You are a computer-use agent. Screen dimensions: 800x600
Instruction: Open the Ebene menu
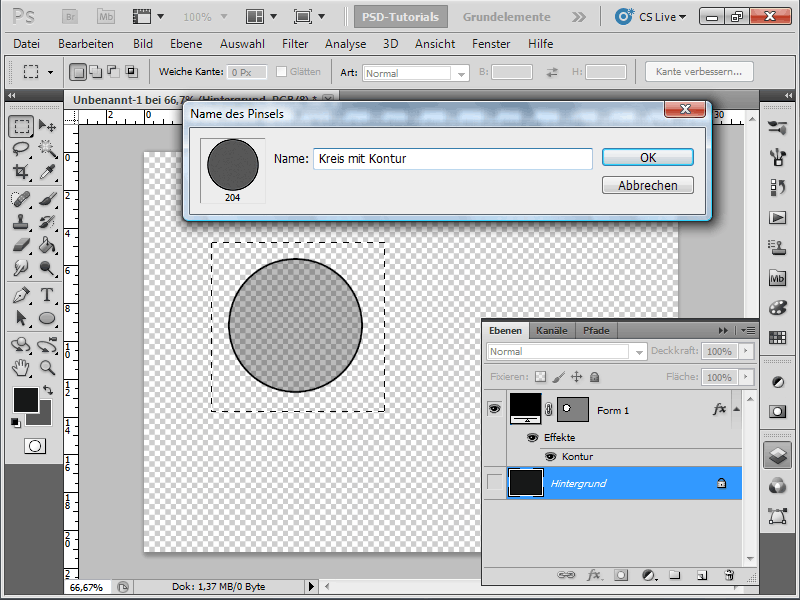[186, 44]
